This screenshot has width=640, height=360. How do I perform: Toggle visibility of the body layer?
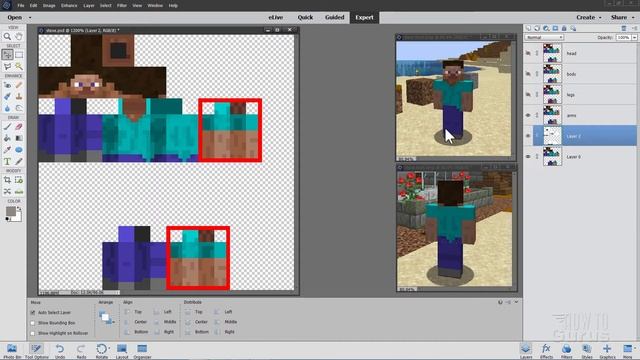[528, 74]
